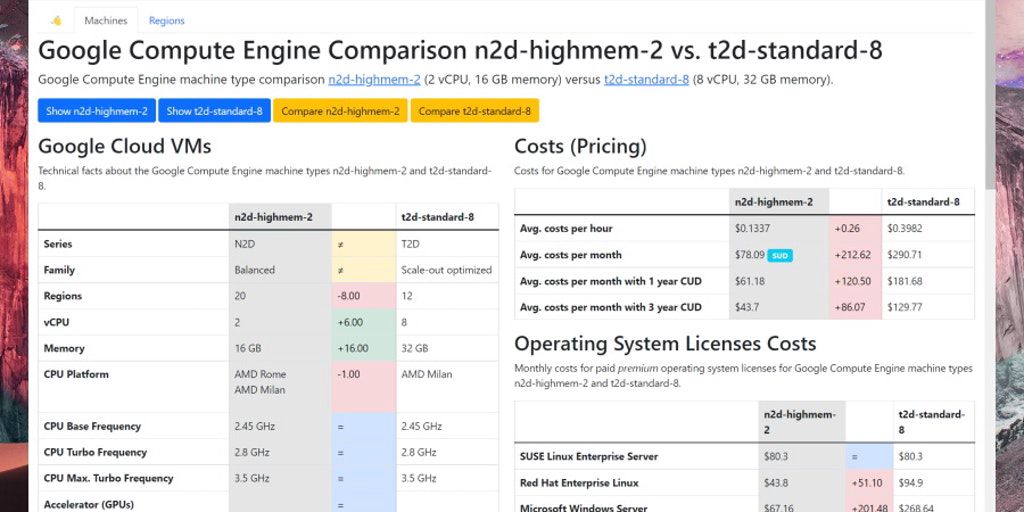Image resolution: width=1024 pixels, height=512 pixels.
Task: Follow the n2d-highmem-2 link in the description
Action: [x=374, y=80]
